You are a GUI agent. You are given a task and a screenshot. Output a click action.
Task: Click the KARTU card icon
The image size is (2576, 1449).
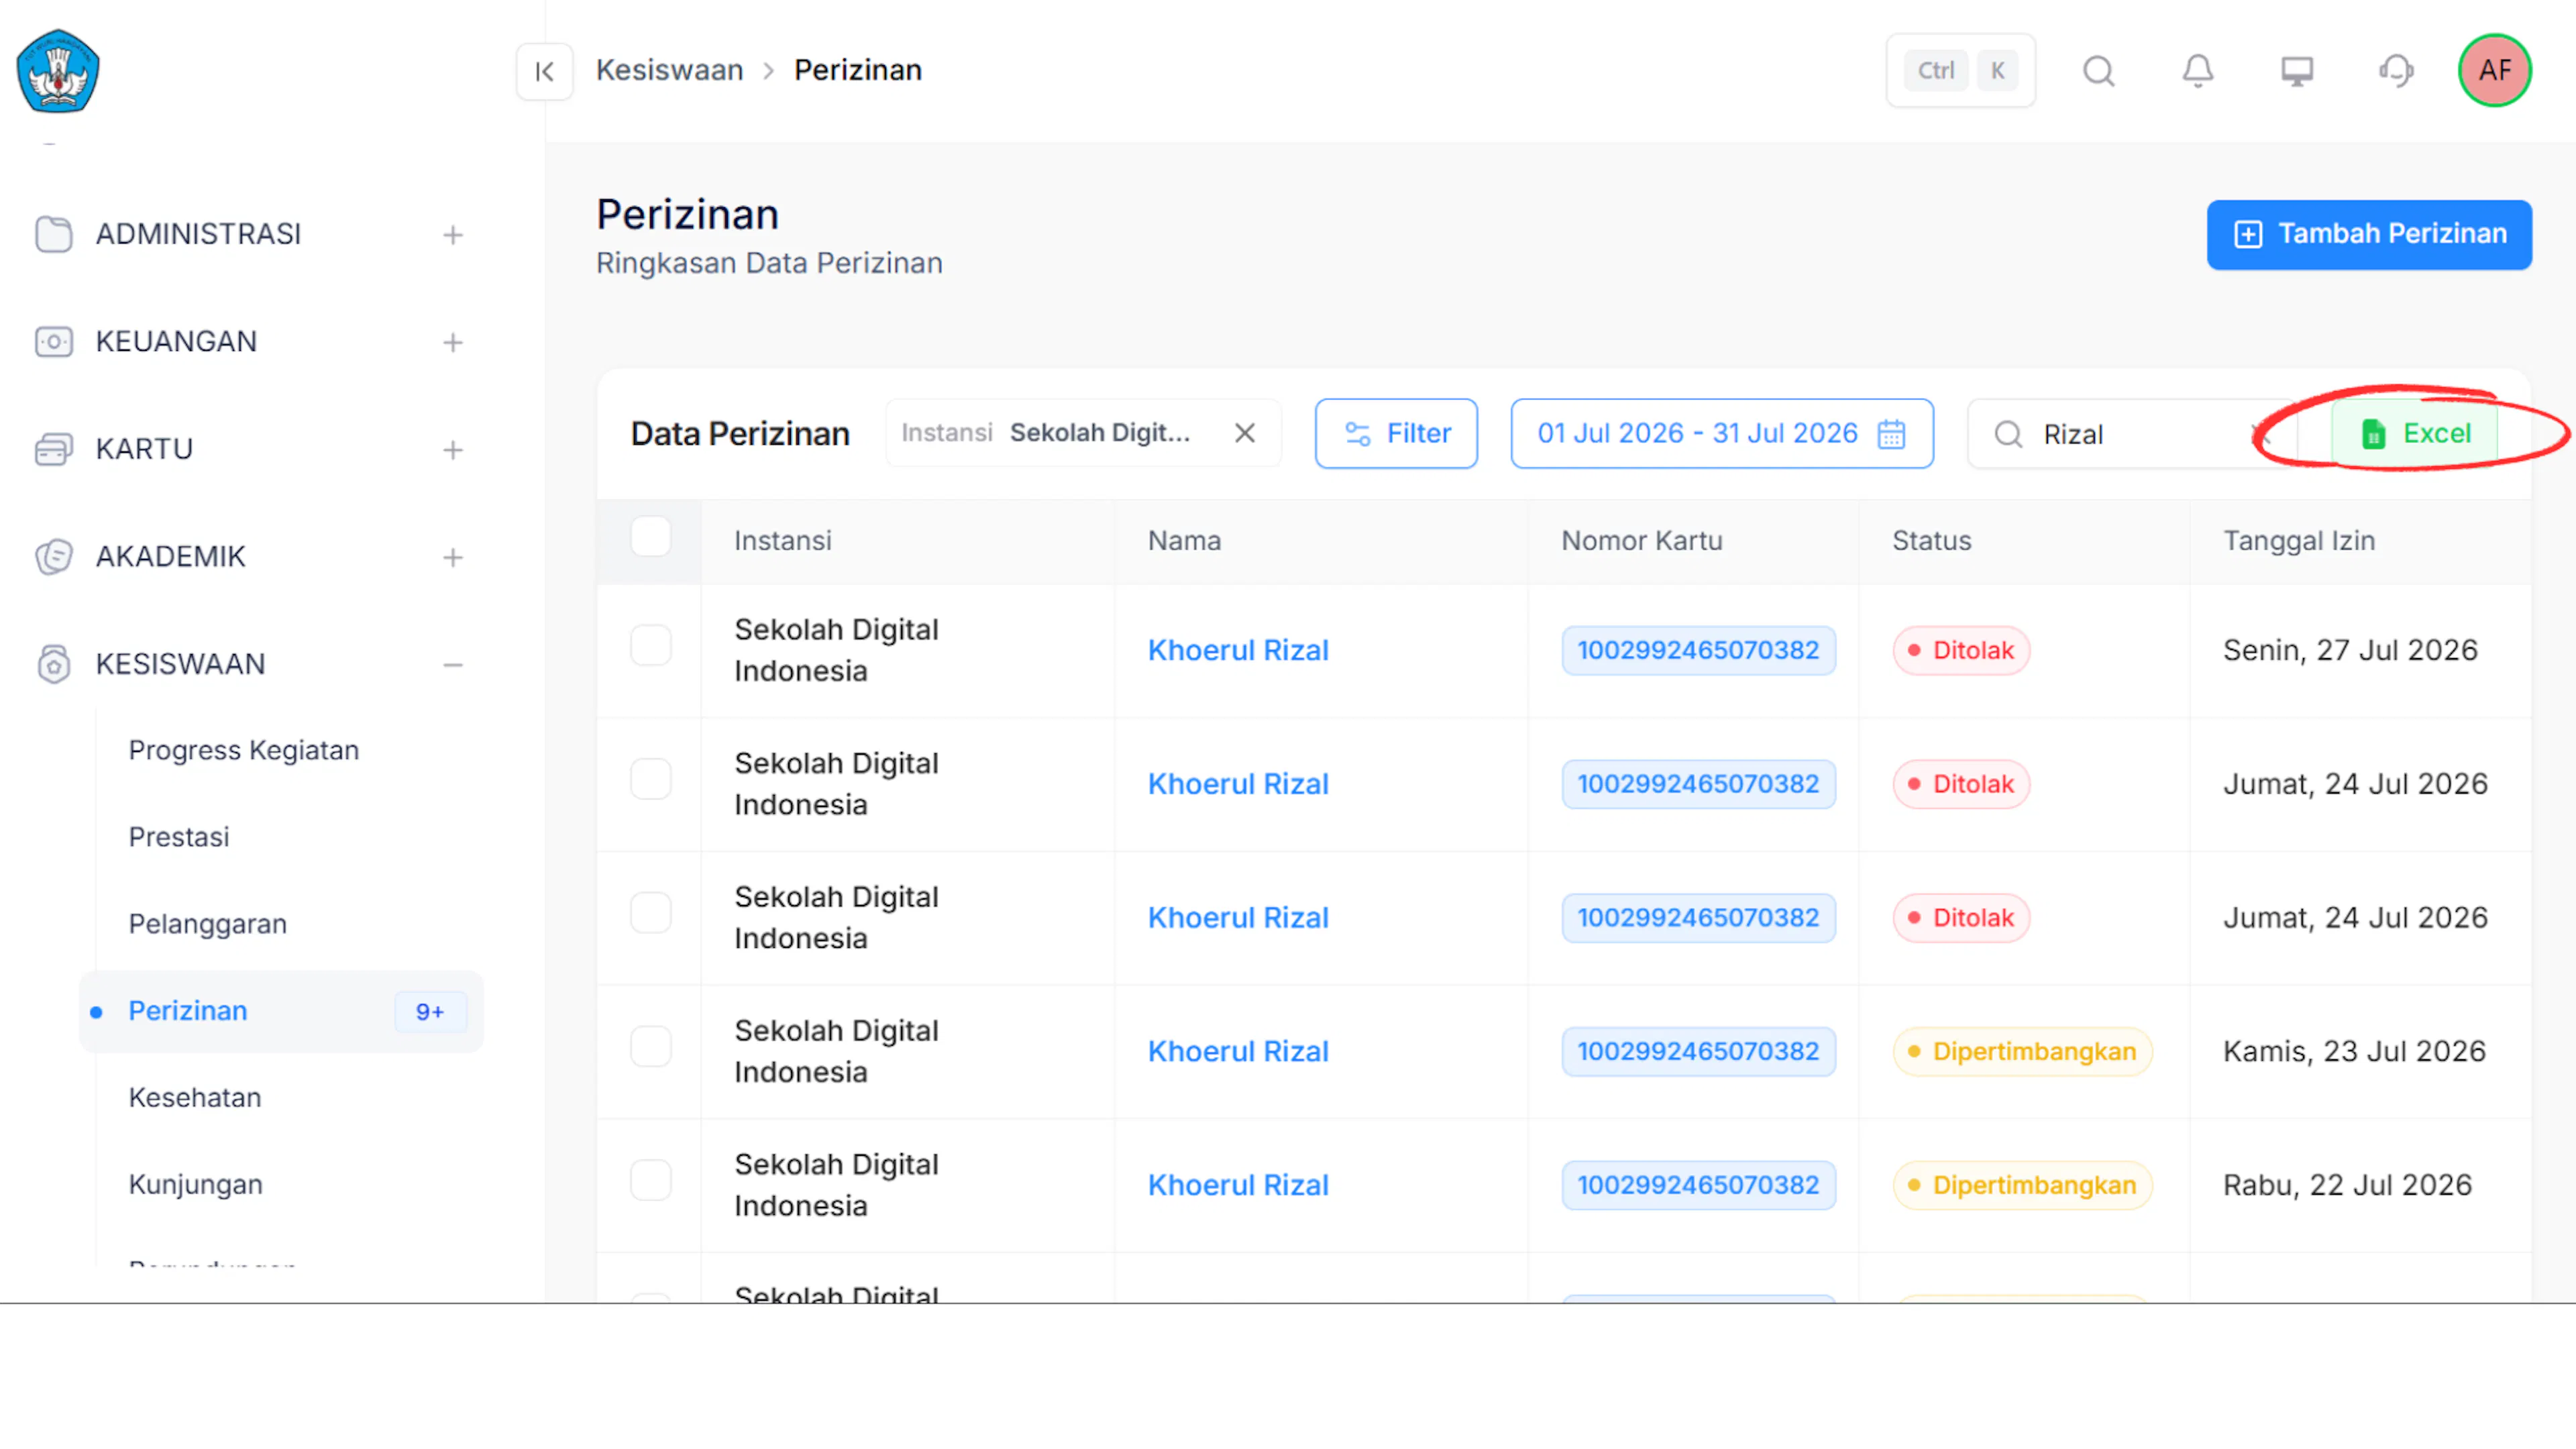click(53, 449)
